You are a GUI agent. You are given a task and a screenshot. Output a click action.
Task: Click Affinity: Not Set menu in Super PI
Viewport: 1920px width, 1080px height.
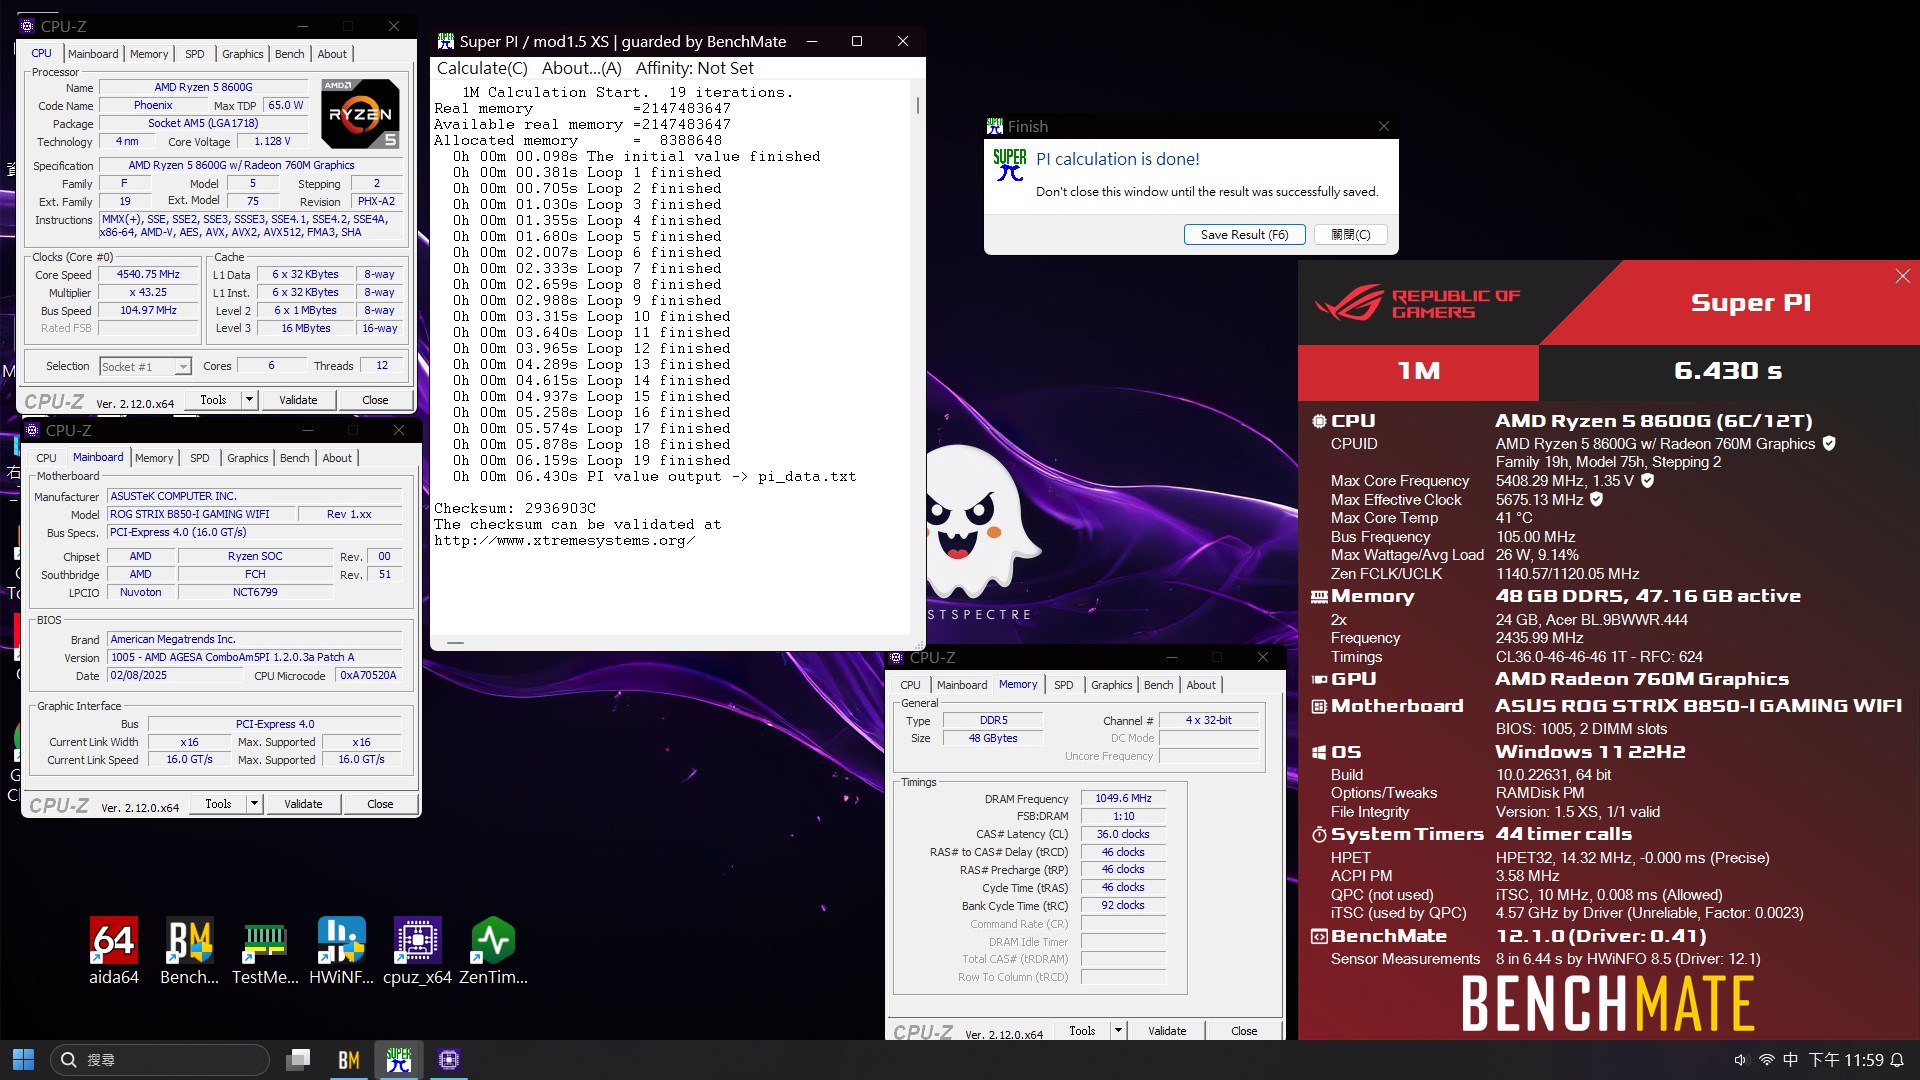[x=695, y=68]
